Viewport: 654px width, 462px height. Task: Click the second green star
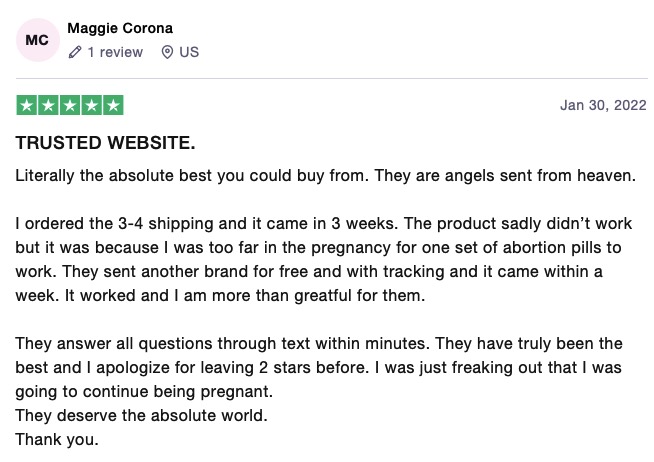(48, 105)
